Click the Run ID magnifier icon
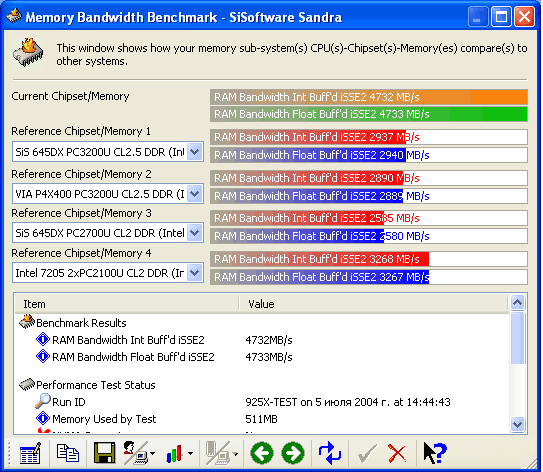 (43, 401)
